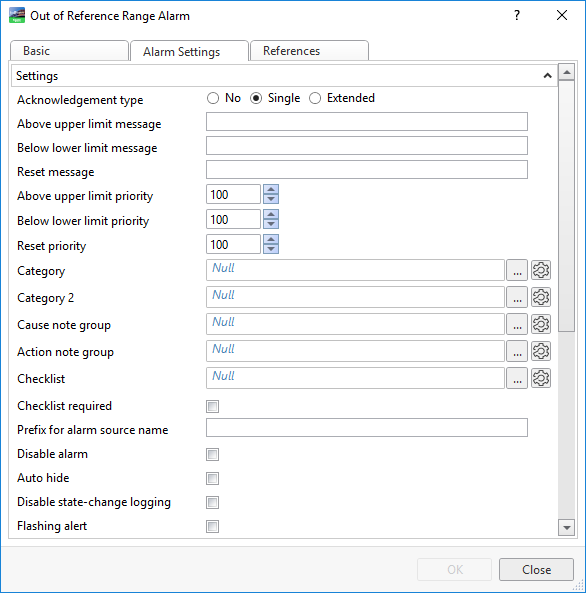Click the Action note group Null field
Screen dimensions: 586x593
coord(355,351)
